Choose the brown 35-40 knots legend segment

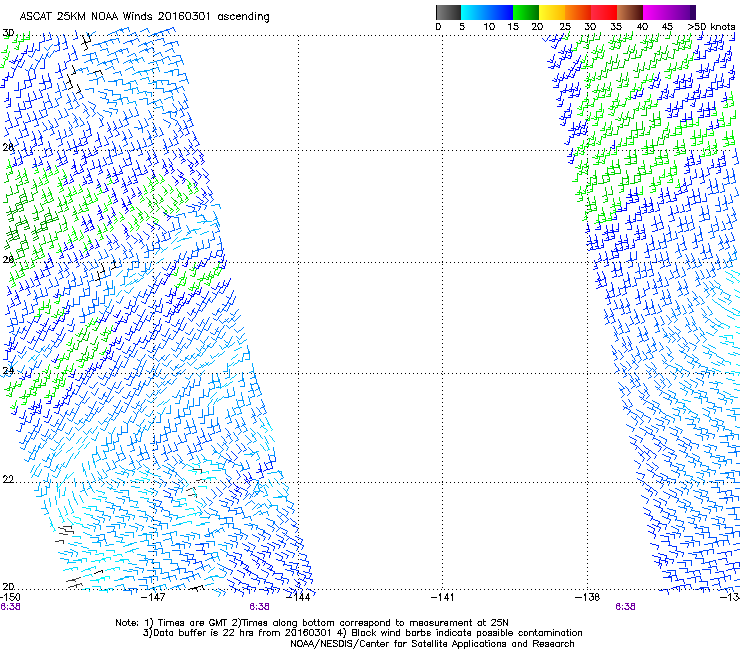[x=630, y=12]
